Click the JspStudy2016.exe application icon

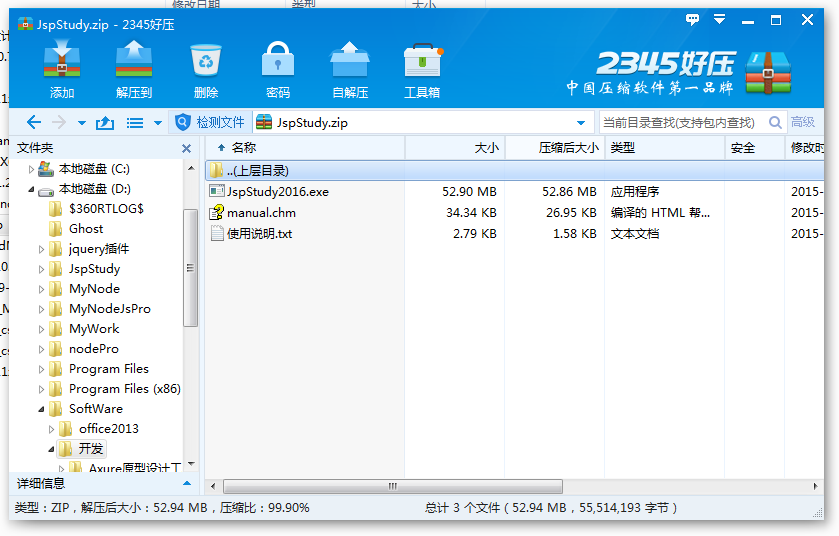tap(217, 192)
